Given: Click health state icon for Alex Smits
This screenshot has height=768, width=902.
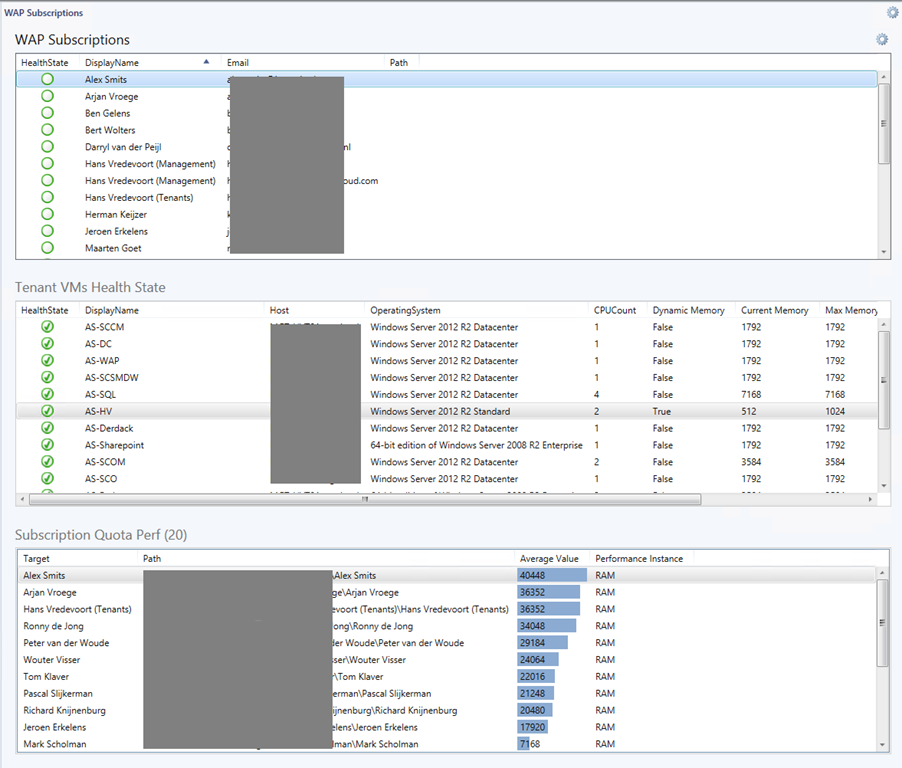Looking at the screenshot, I should (47, 79).
